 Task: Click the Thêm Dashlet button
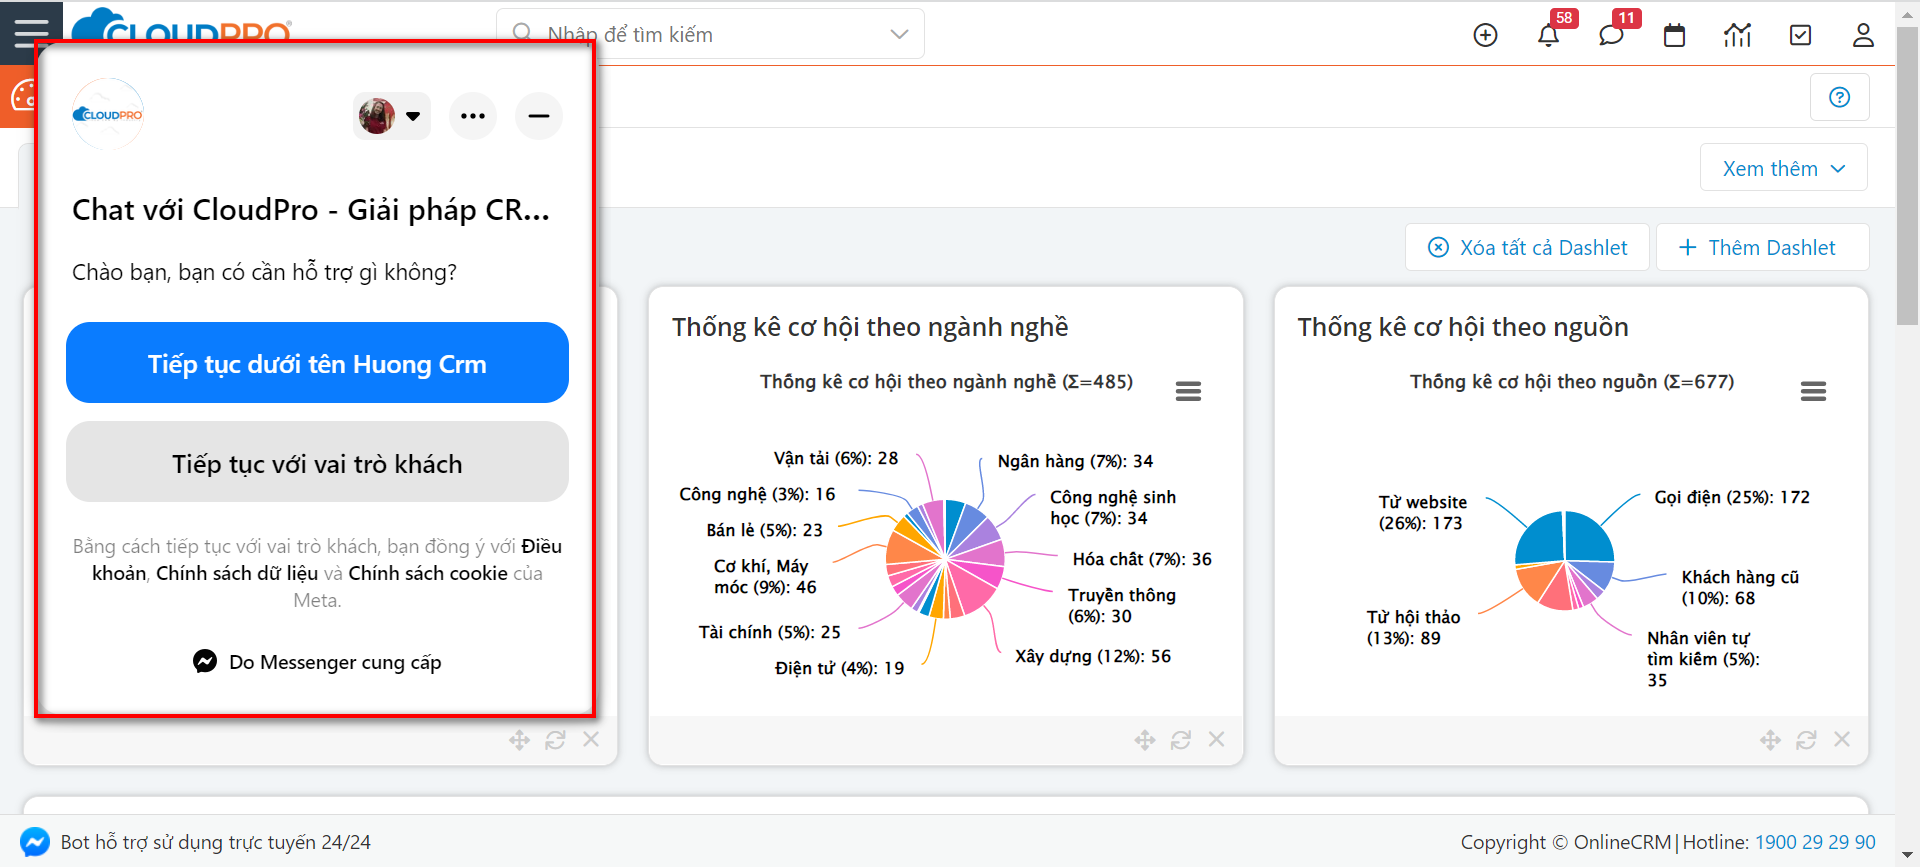click(x=1762, y=247)
